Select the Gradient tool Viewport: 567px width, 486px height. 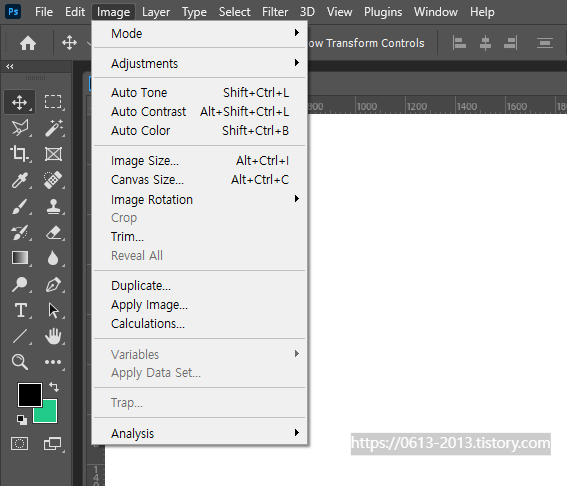click(x=20, y=258)
